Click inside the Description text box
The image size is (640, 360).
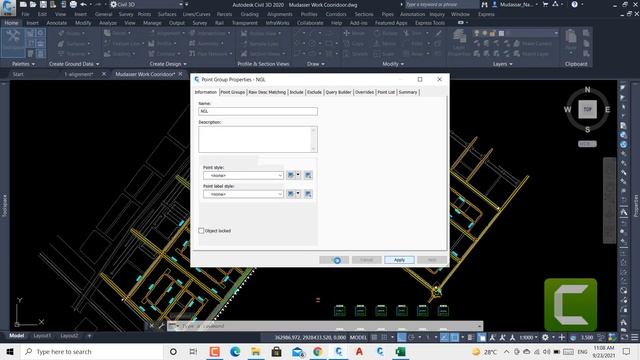tap(255, 139)
